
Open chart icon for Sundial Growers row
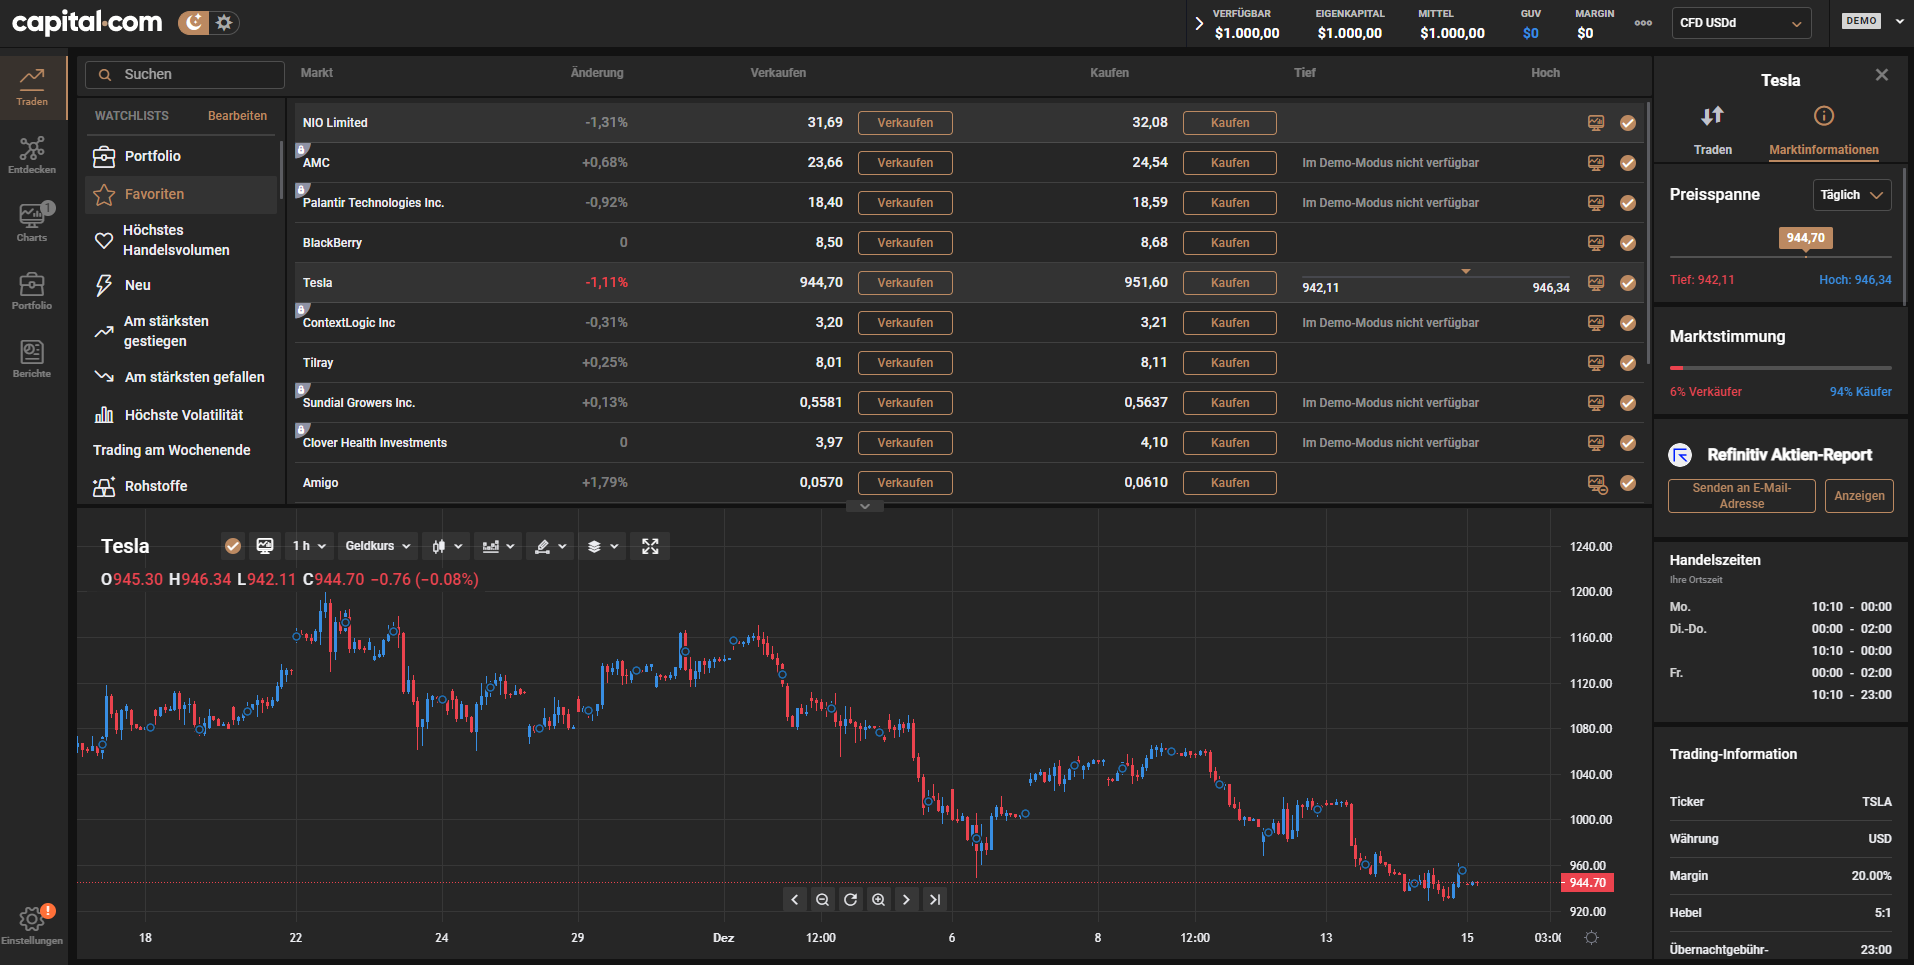(x=1596, y=403)
